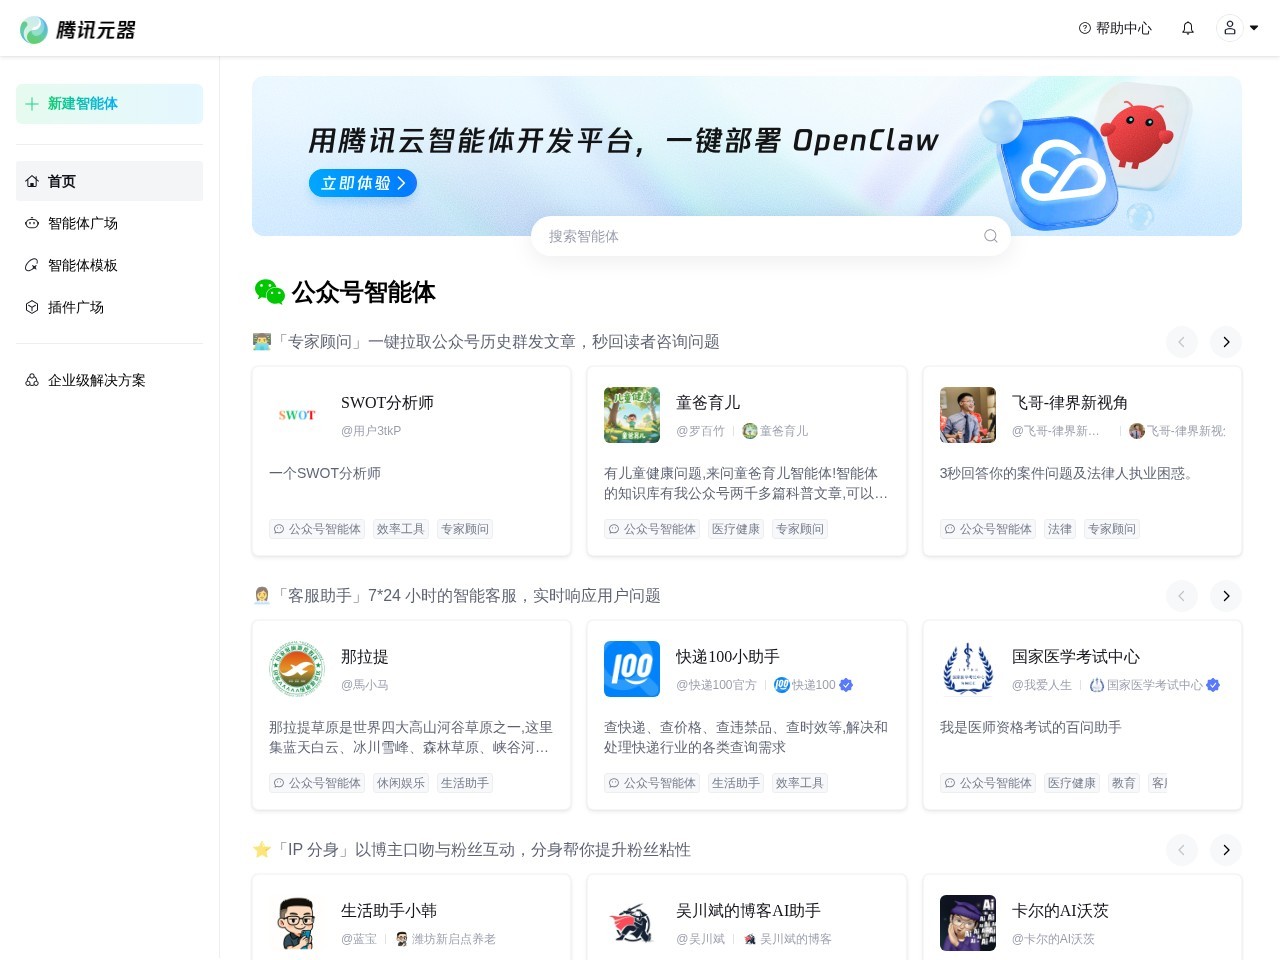Screen dimensions: 1280x960
Task: Open the 生活助手小韩 avatar
Action: (x=297, y=923)
